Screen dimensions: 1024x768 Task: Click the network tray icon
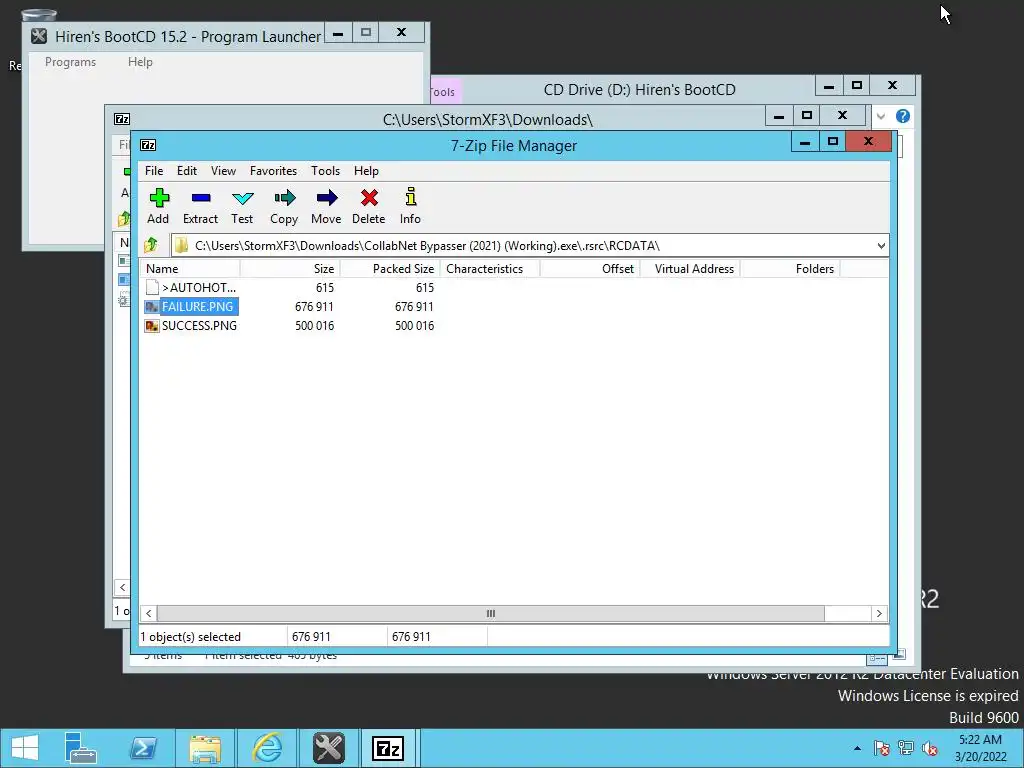coord(906,748)
